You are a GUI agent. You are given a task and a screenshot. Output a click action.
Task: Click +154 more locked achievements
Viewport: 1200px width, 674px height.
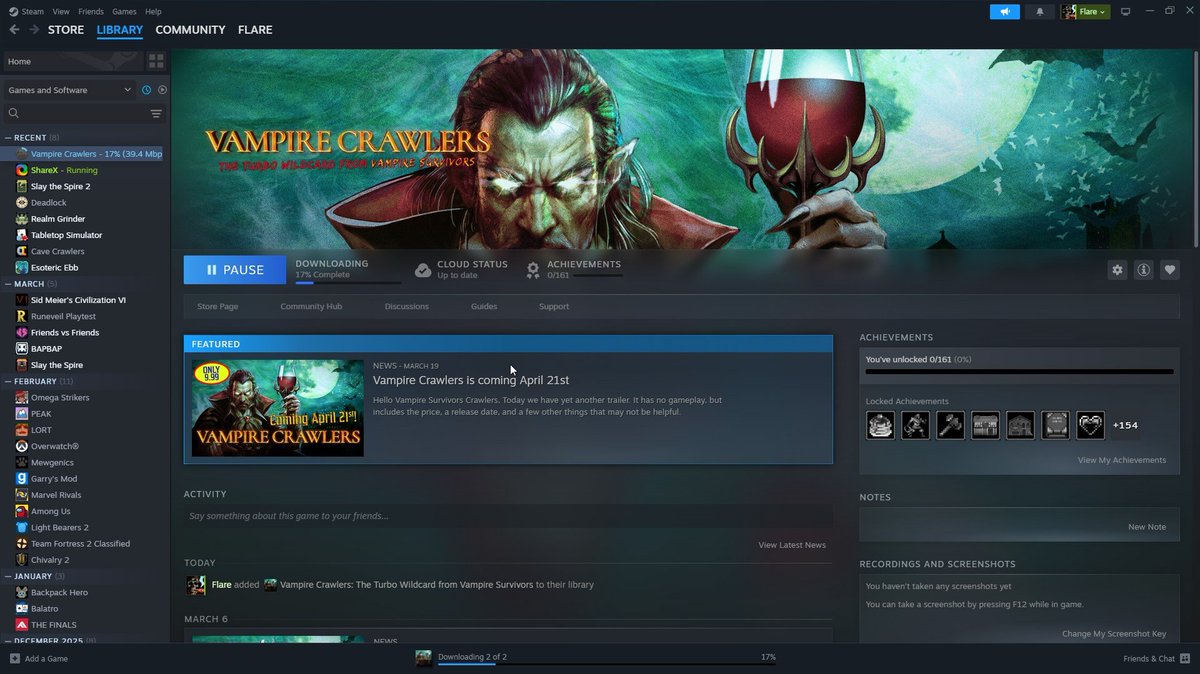click(1125, 425)
